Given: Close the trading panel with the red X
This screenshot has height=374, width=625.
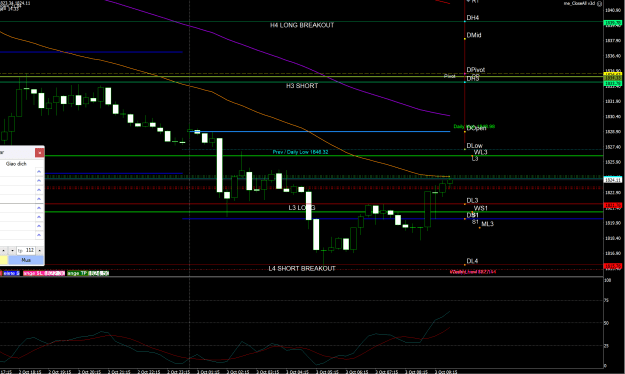Looking at the screenshot, I should click(x=39, y=153).
